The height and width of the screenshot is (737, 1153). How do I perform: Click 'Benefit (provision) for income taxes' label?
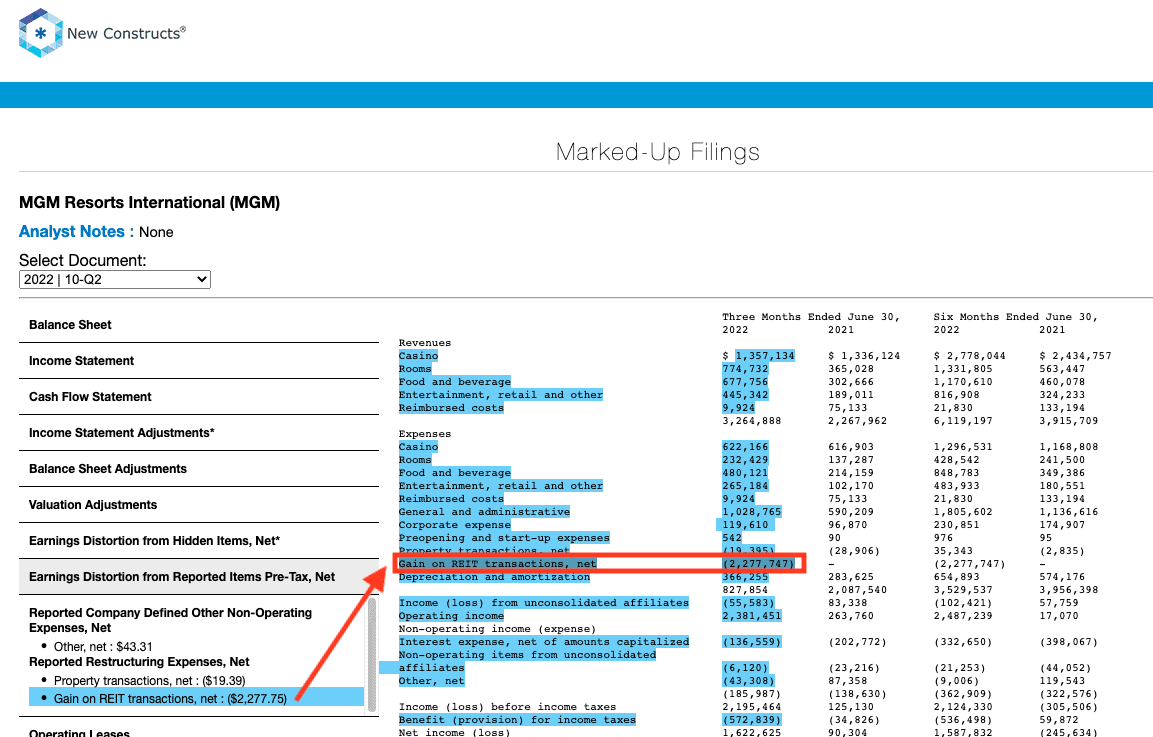point(517,720)
